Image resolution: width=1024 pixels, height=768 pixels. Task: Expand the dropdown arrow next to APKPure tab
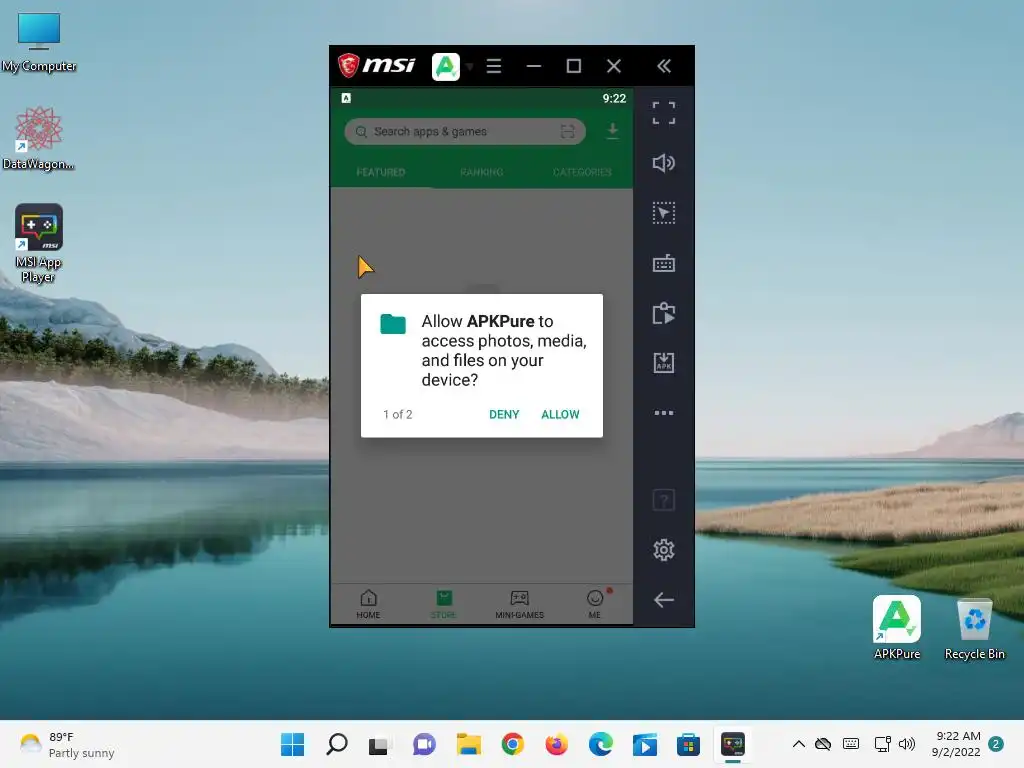pyautogui.click(x=470, y=67)
